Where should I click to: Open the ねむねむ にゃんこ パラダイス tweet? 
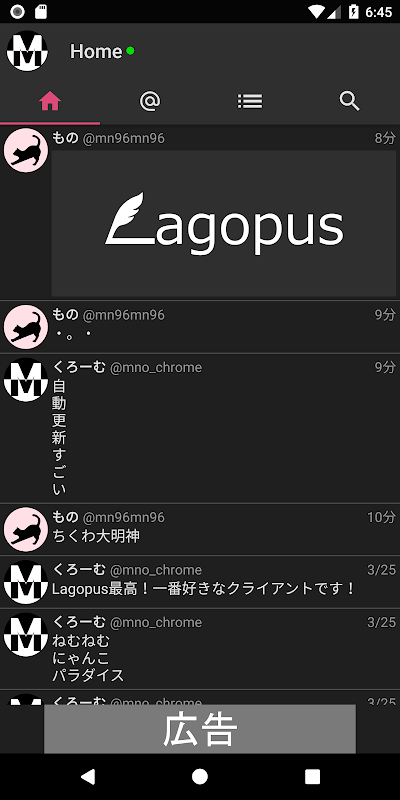[200, 649]
